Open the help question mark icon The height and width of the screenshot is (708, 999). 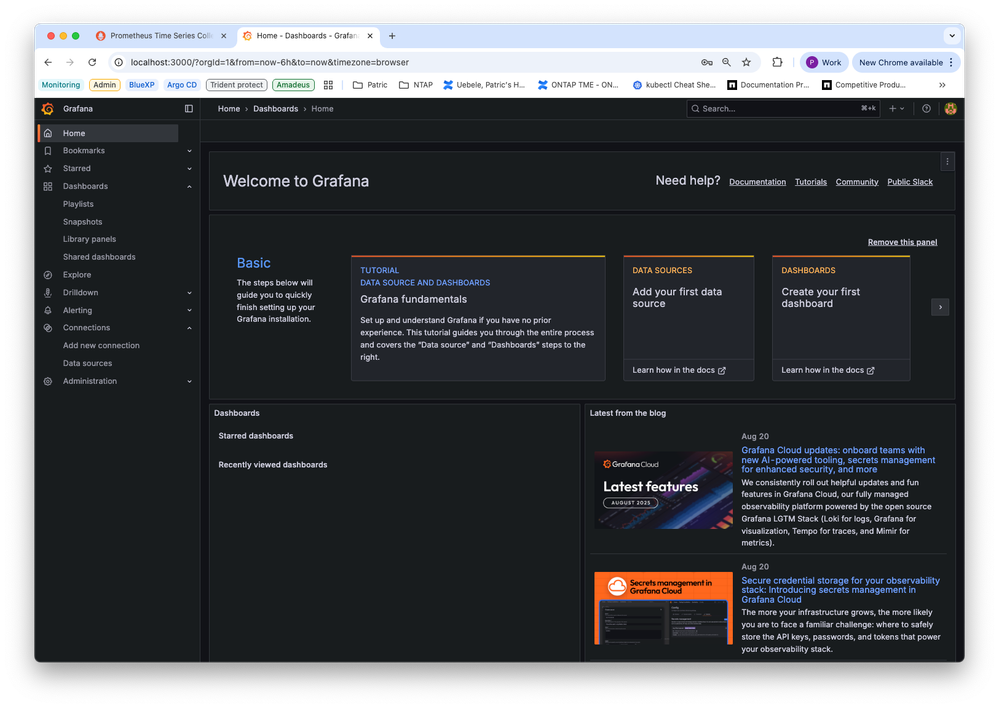[x=926, y=109]
